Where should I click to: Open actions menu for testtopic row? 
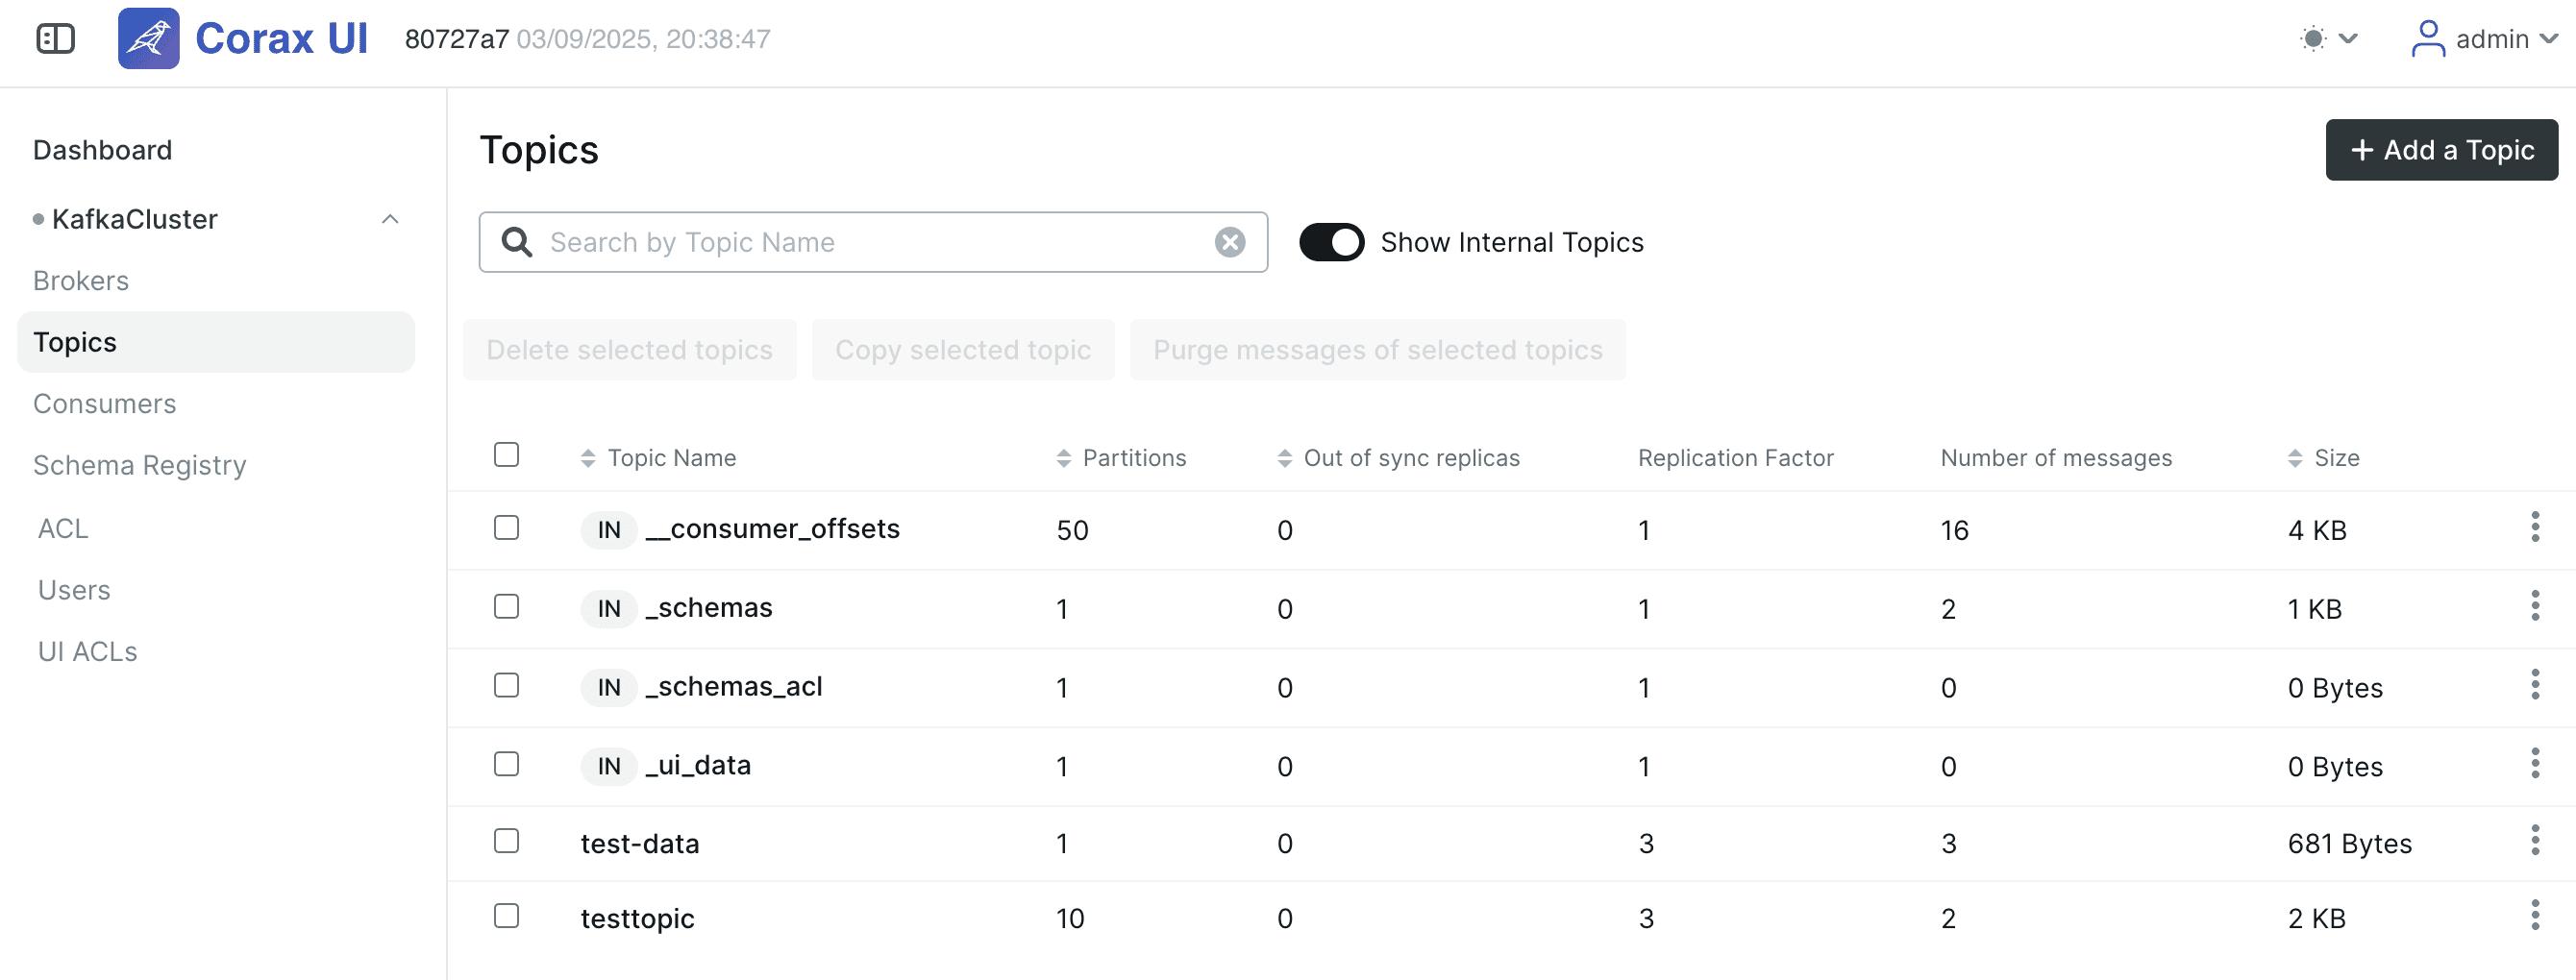click(x=2534, y=916)
